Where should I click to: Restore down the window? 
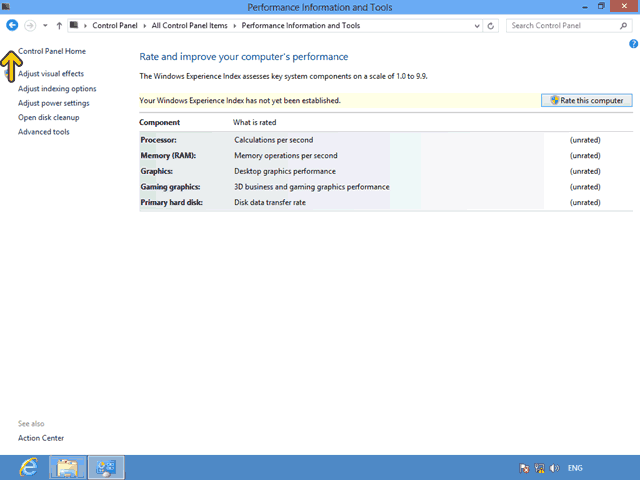click(601, 6)
